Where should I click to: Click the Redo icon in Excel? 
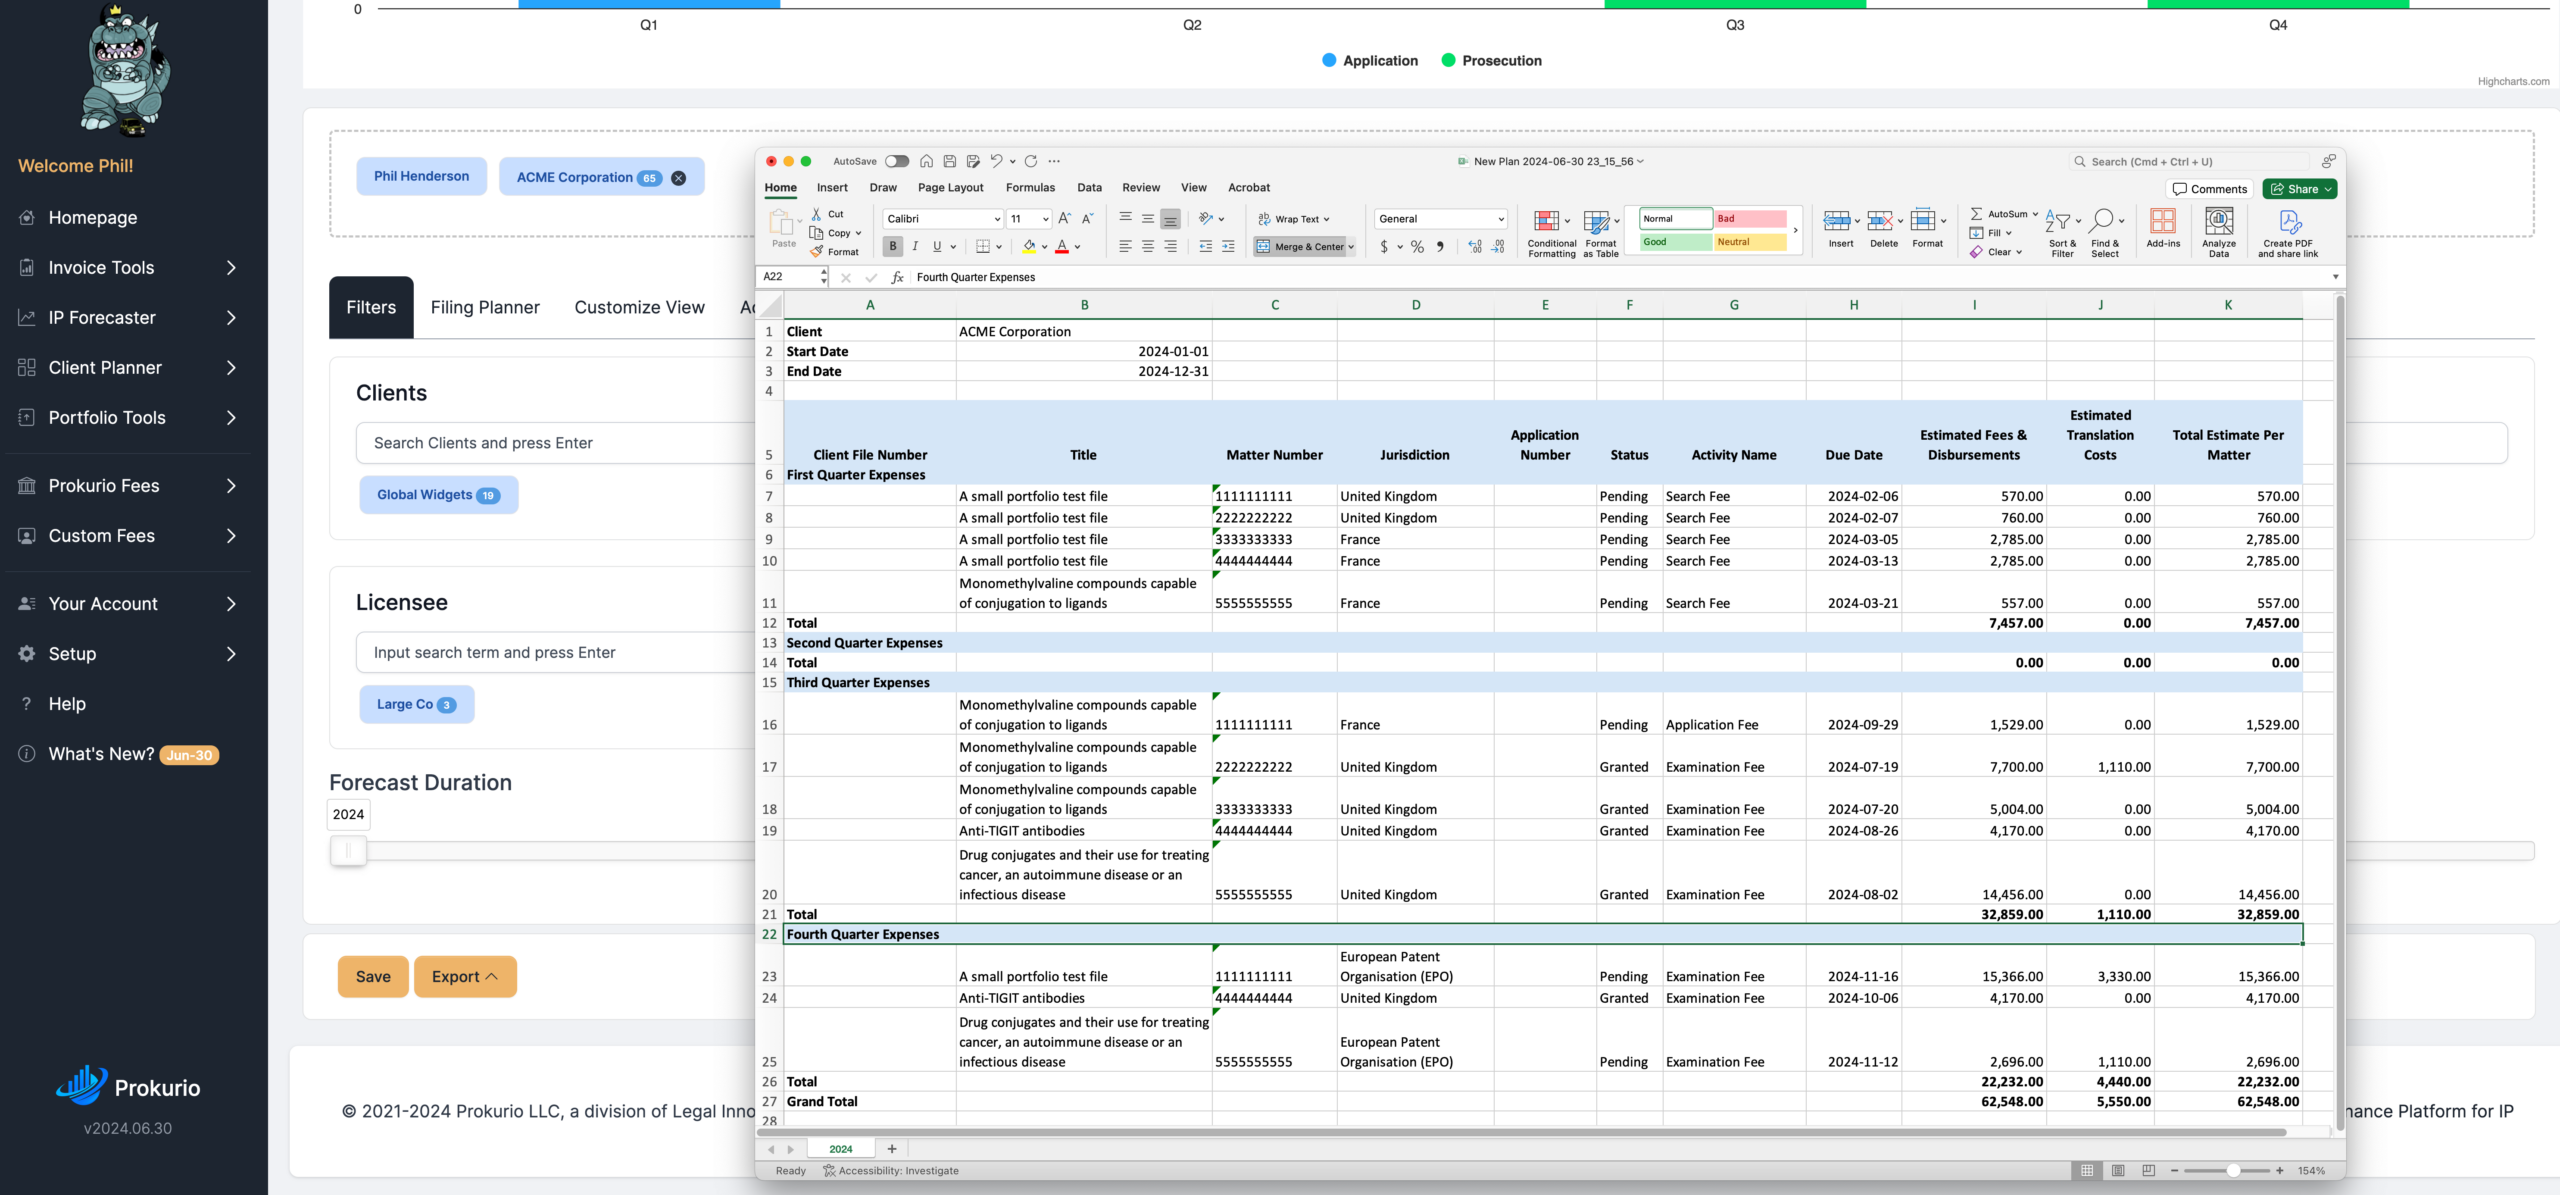(x=1031, y=161)
